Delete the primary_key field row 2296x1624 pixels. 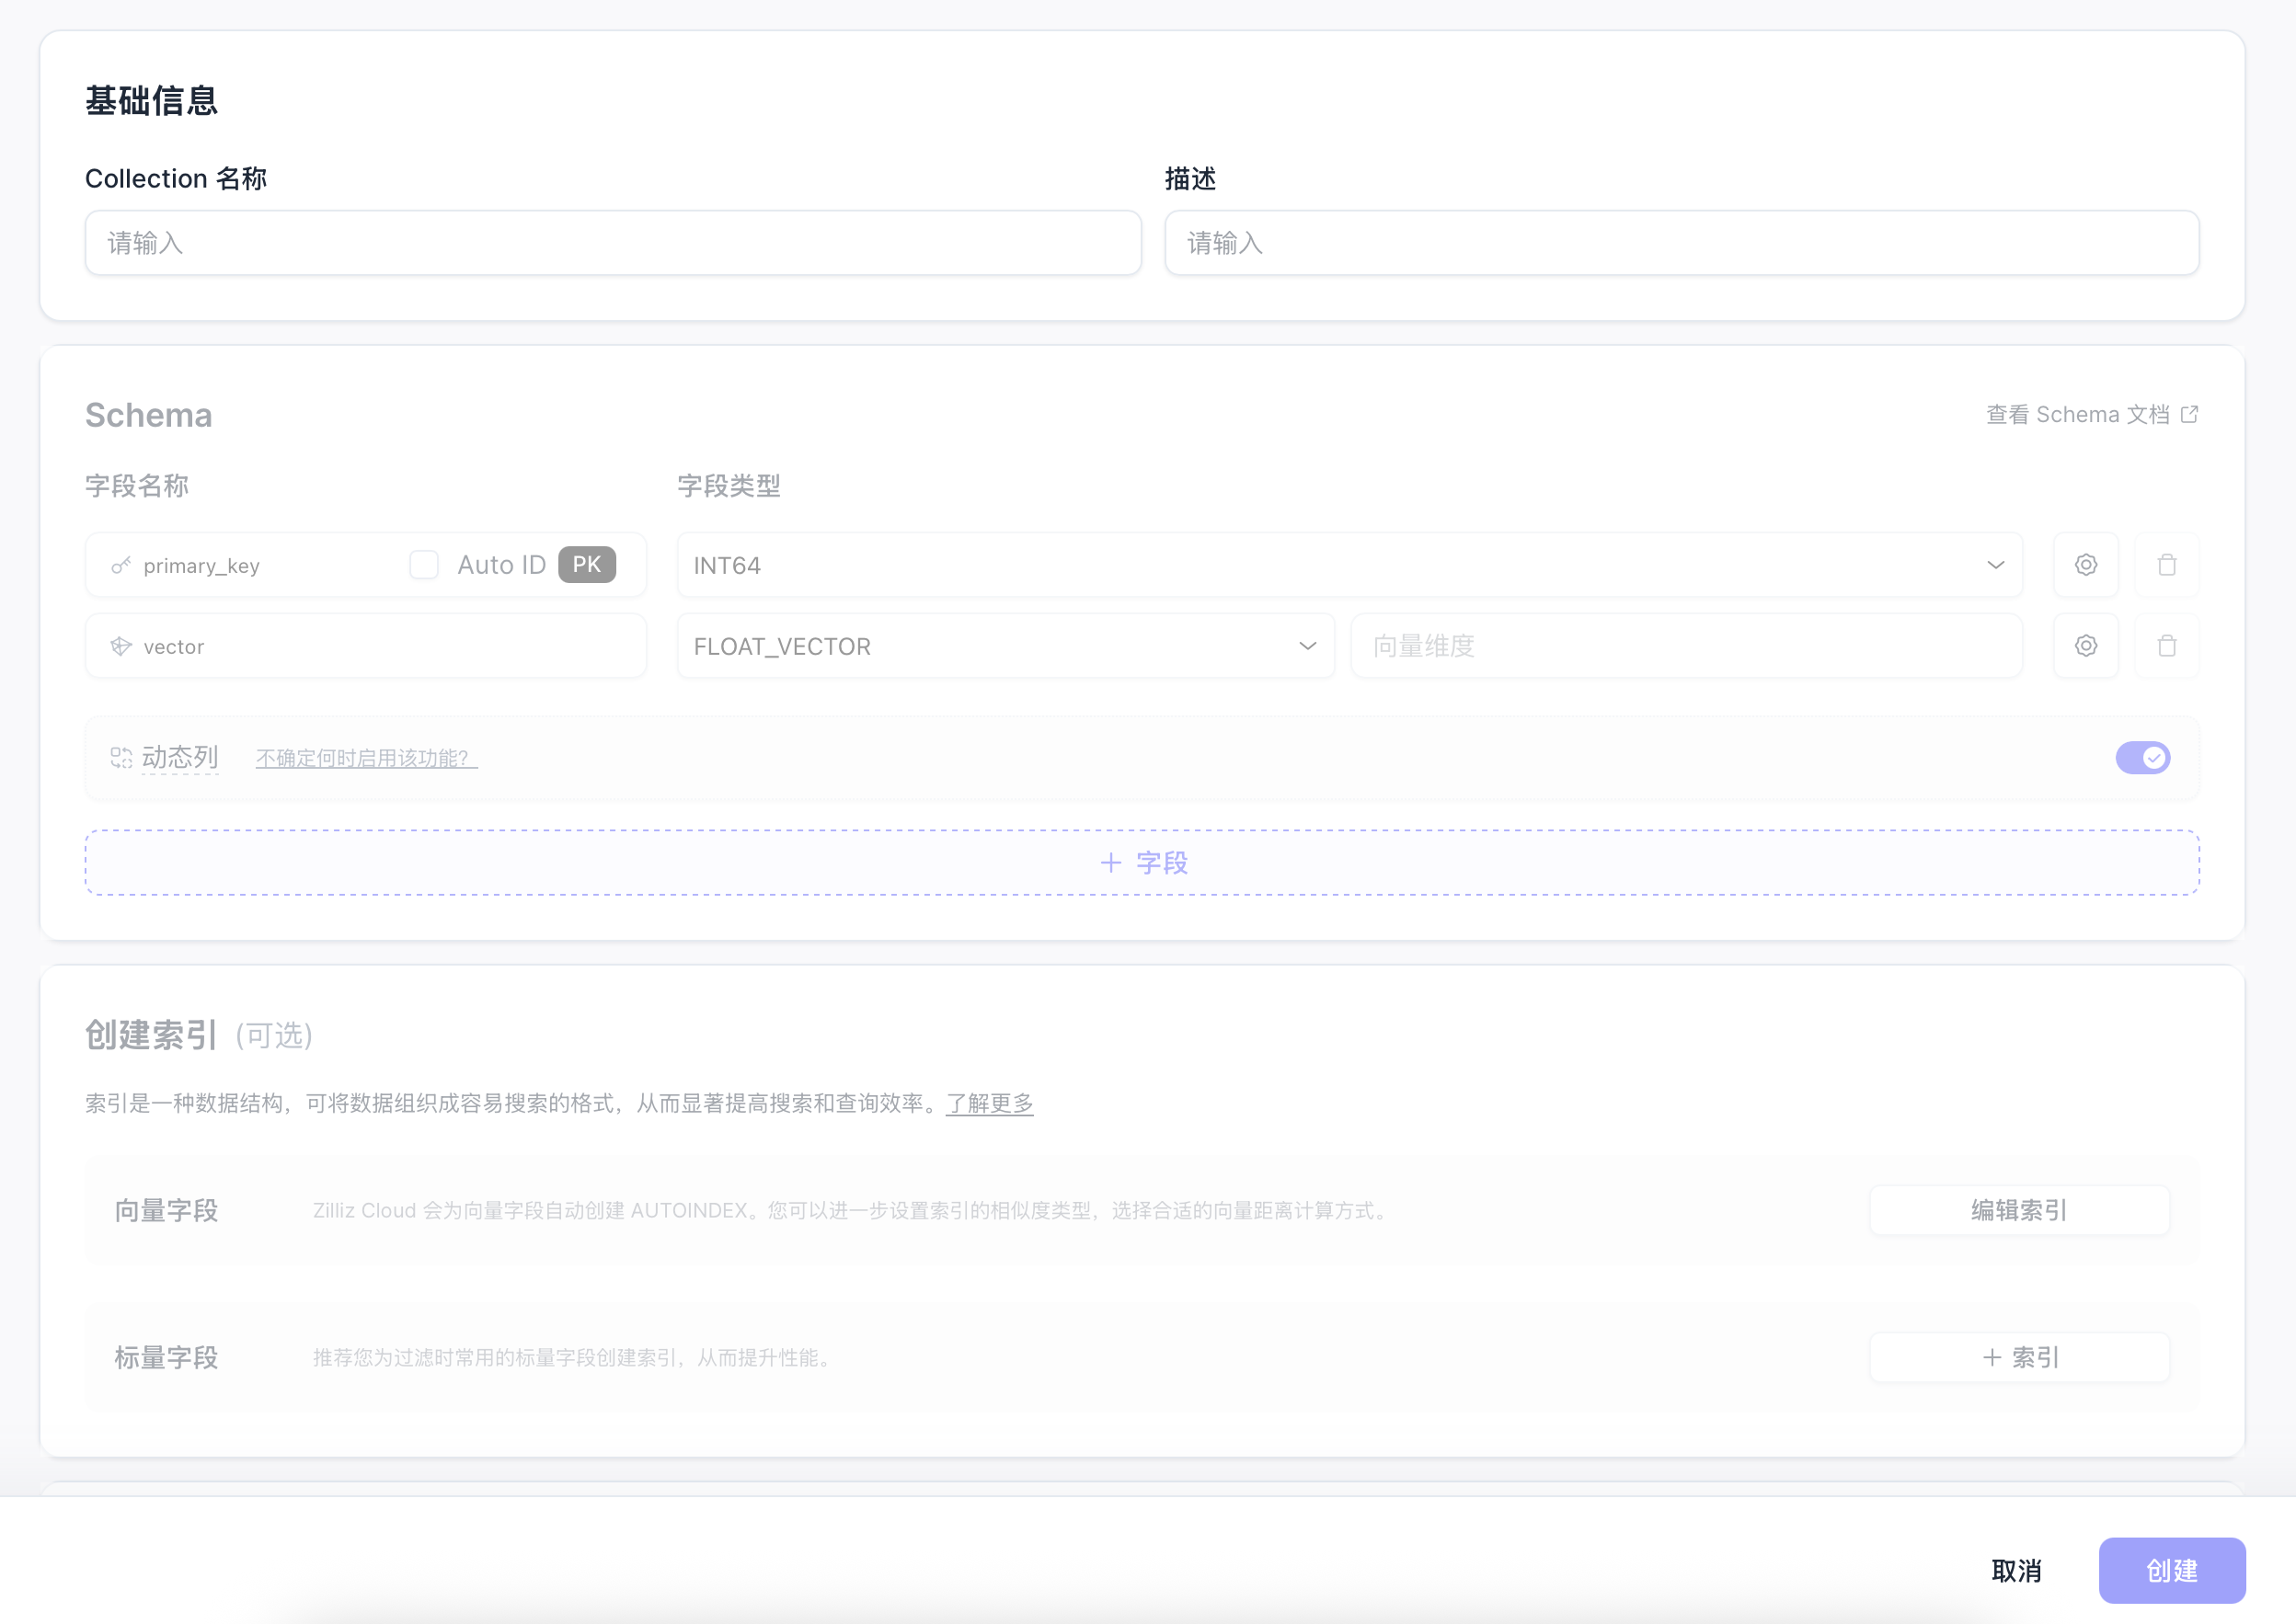coord(2166,565)
